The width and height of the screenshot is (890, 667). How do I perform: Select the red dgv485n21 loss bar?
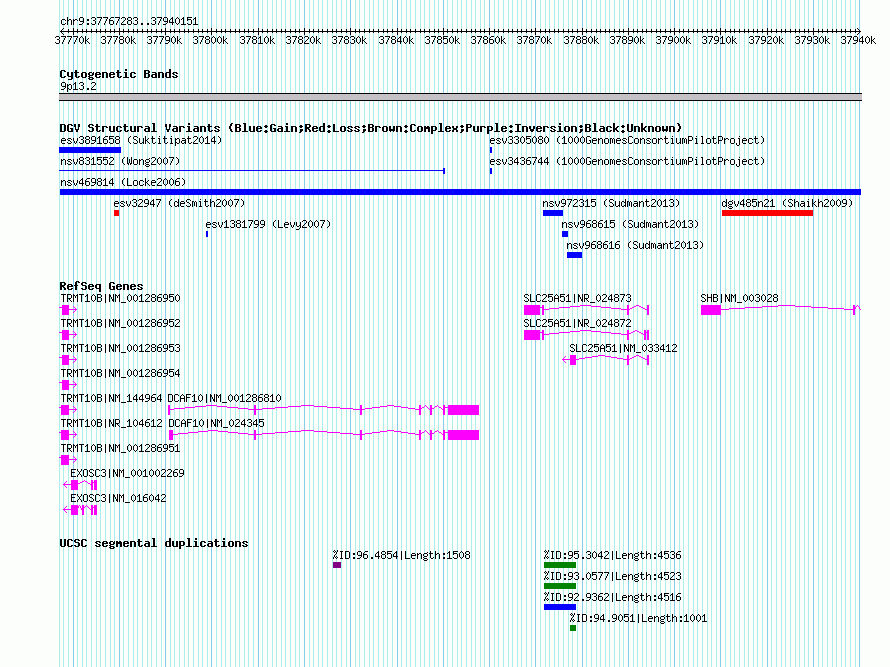pyautogui.click(x=767, y=213)
